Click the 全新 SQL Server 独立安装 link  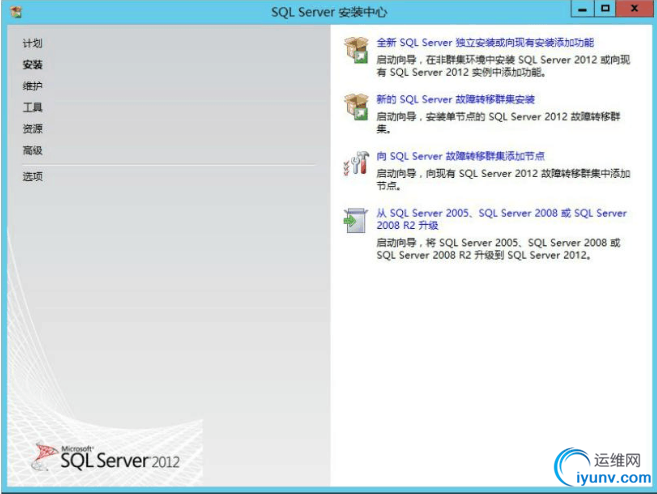click(x=485, y=42)
